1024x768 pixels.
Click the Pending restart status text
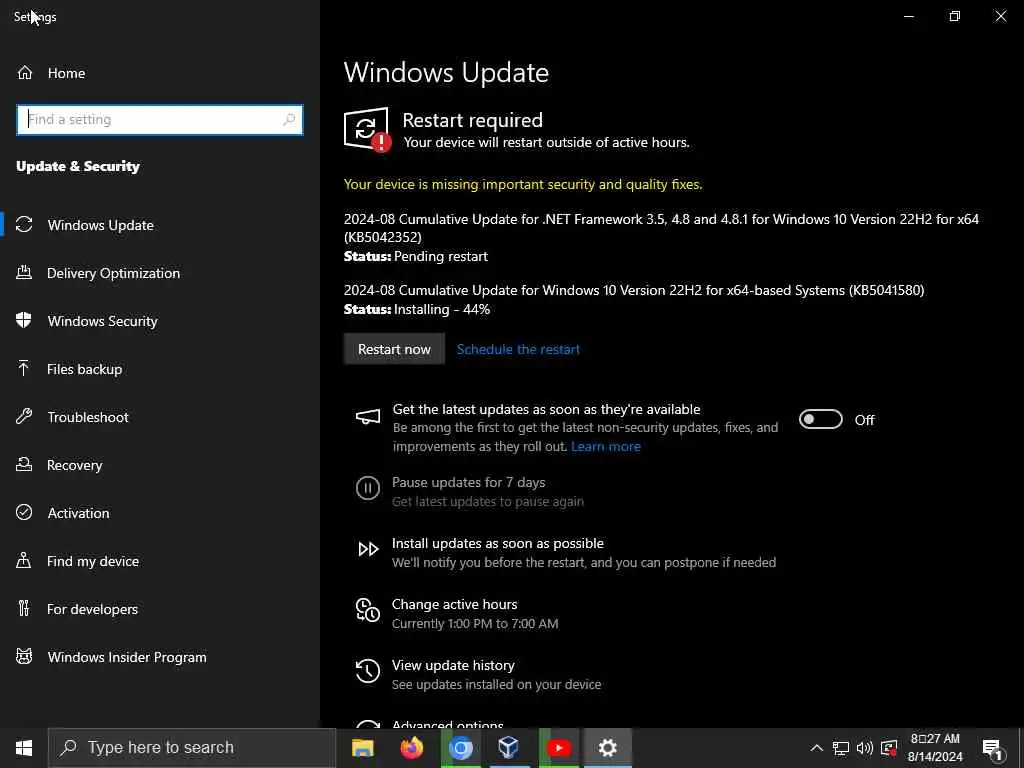click(441, 256)
